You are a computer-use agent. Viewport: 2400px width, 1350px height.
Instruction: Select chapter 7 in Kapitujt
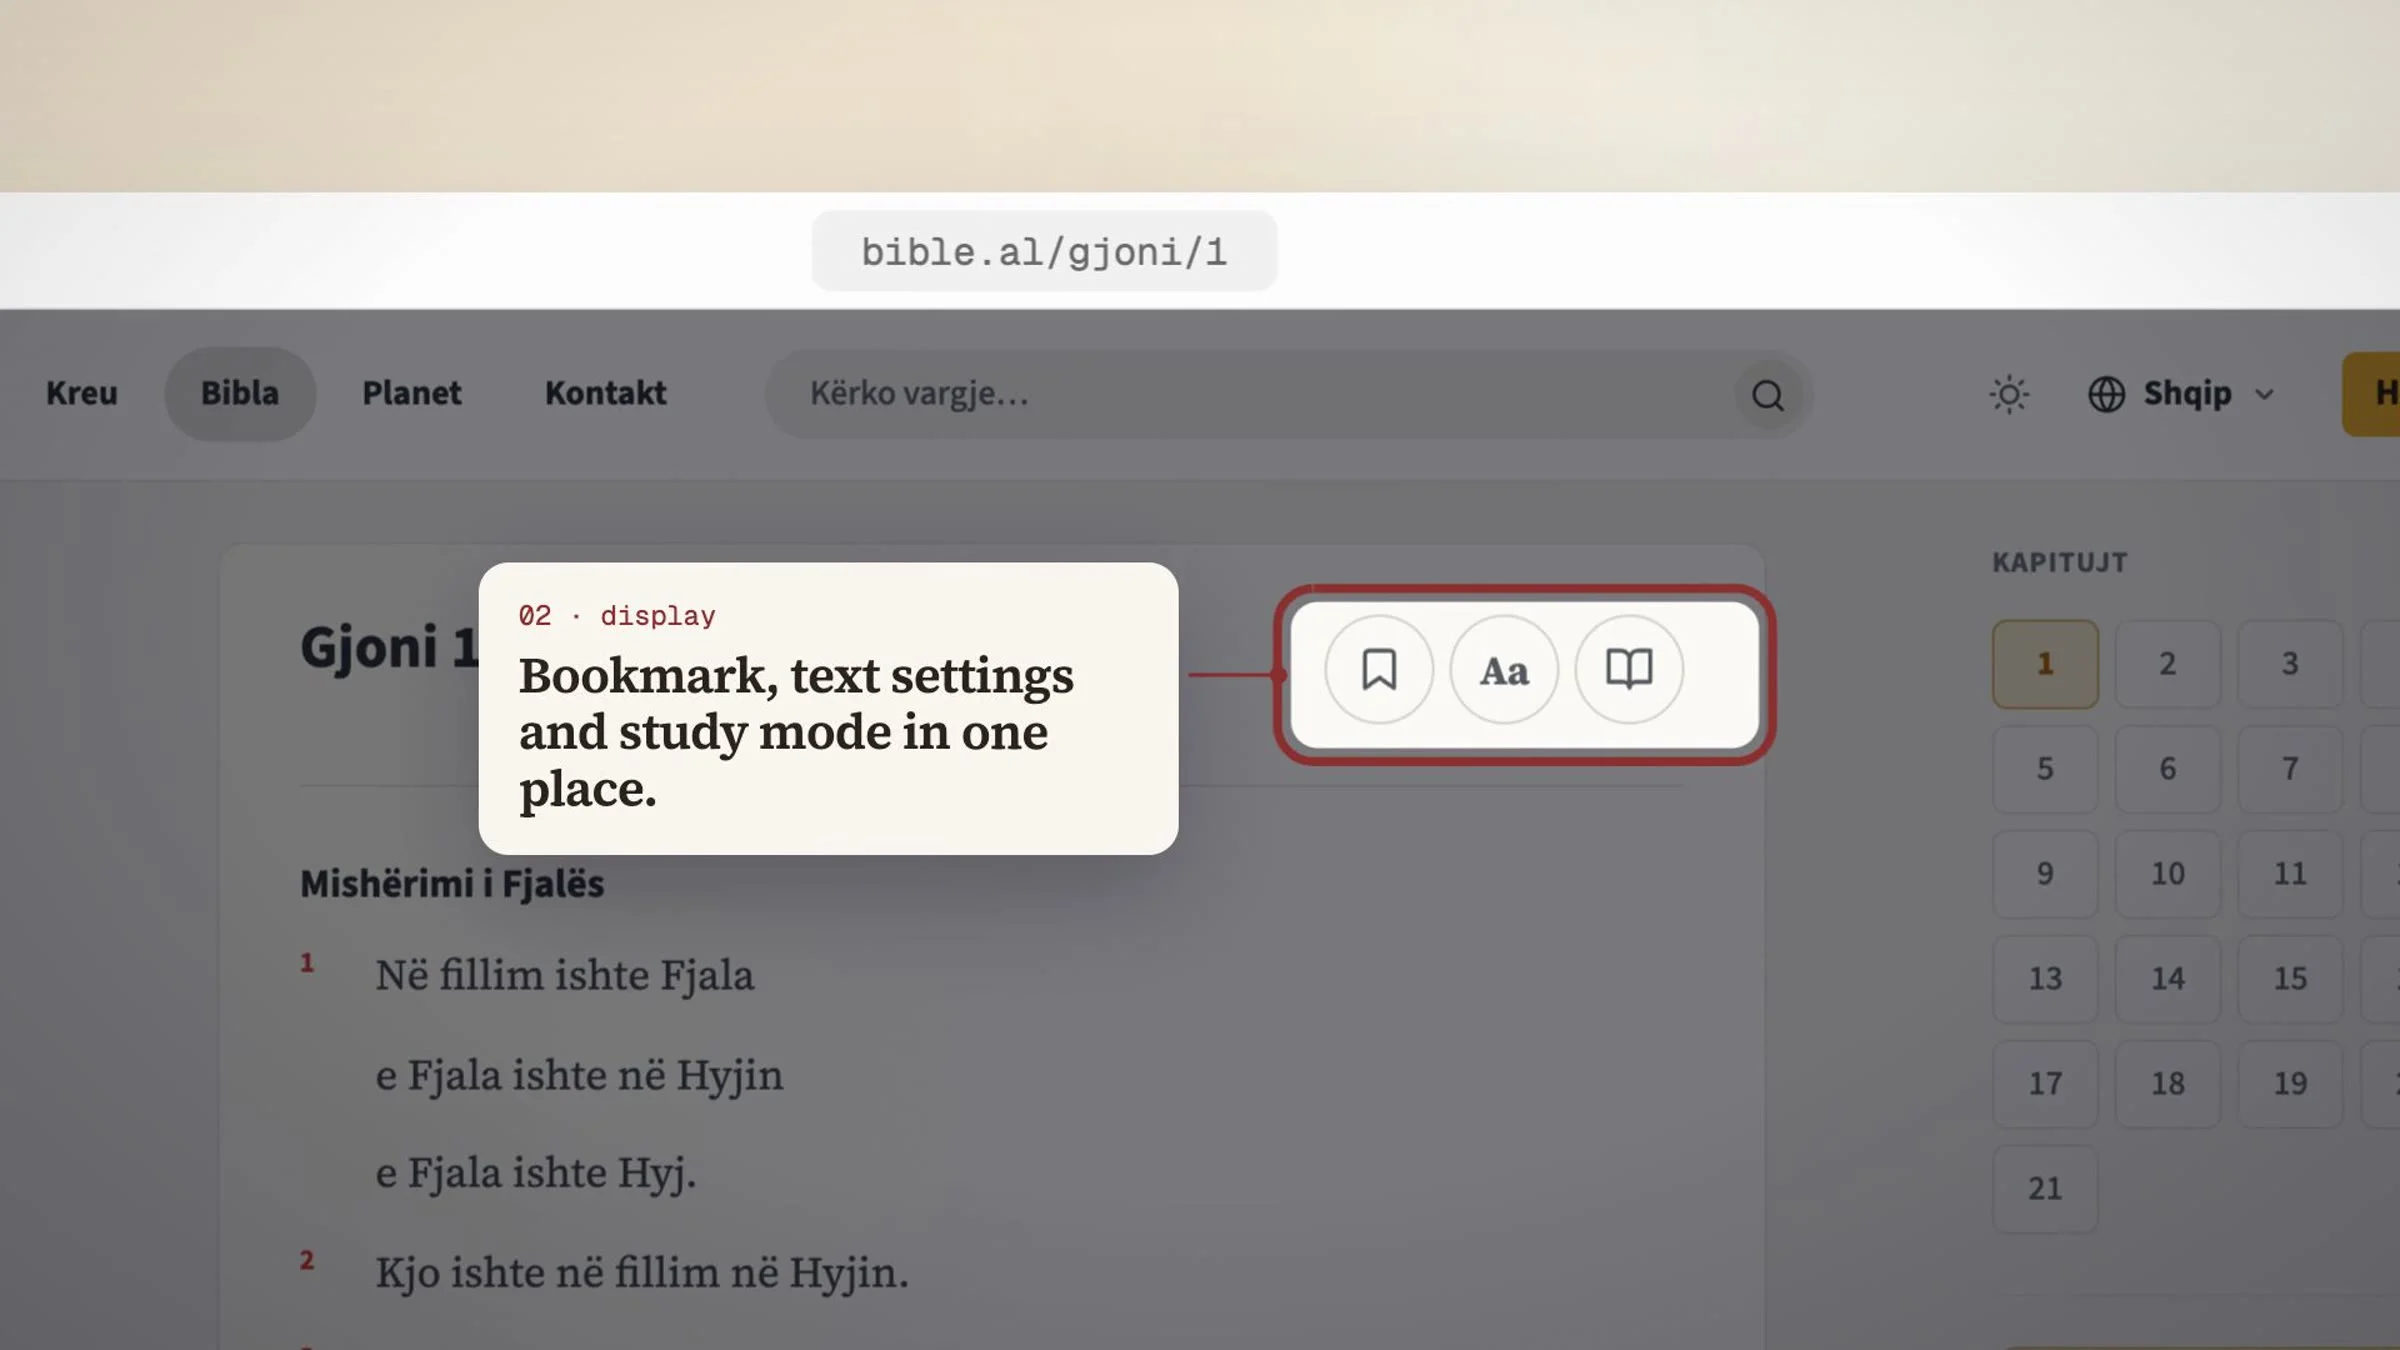2290,769
